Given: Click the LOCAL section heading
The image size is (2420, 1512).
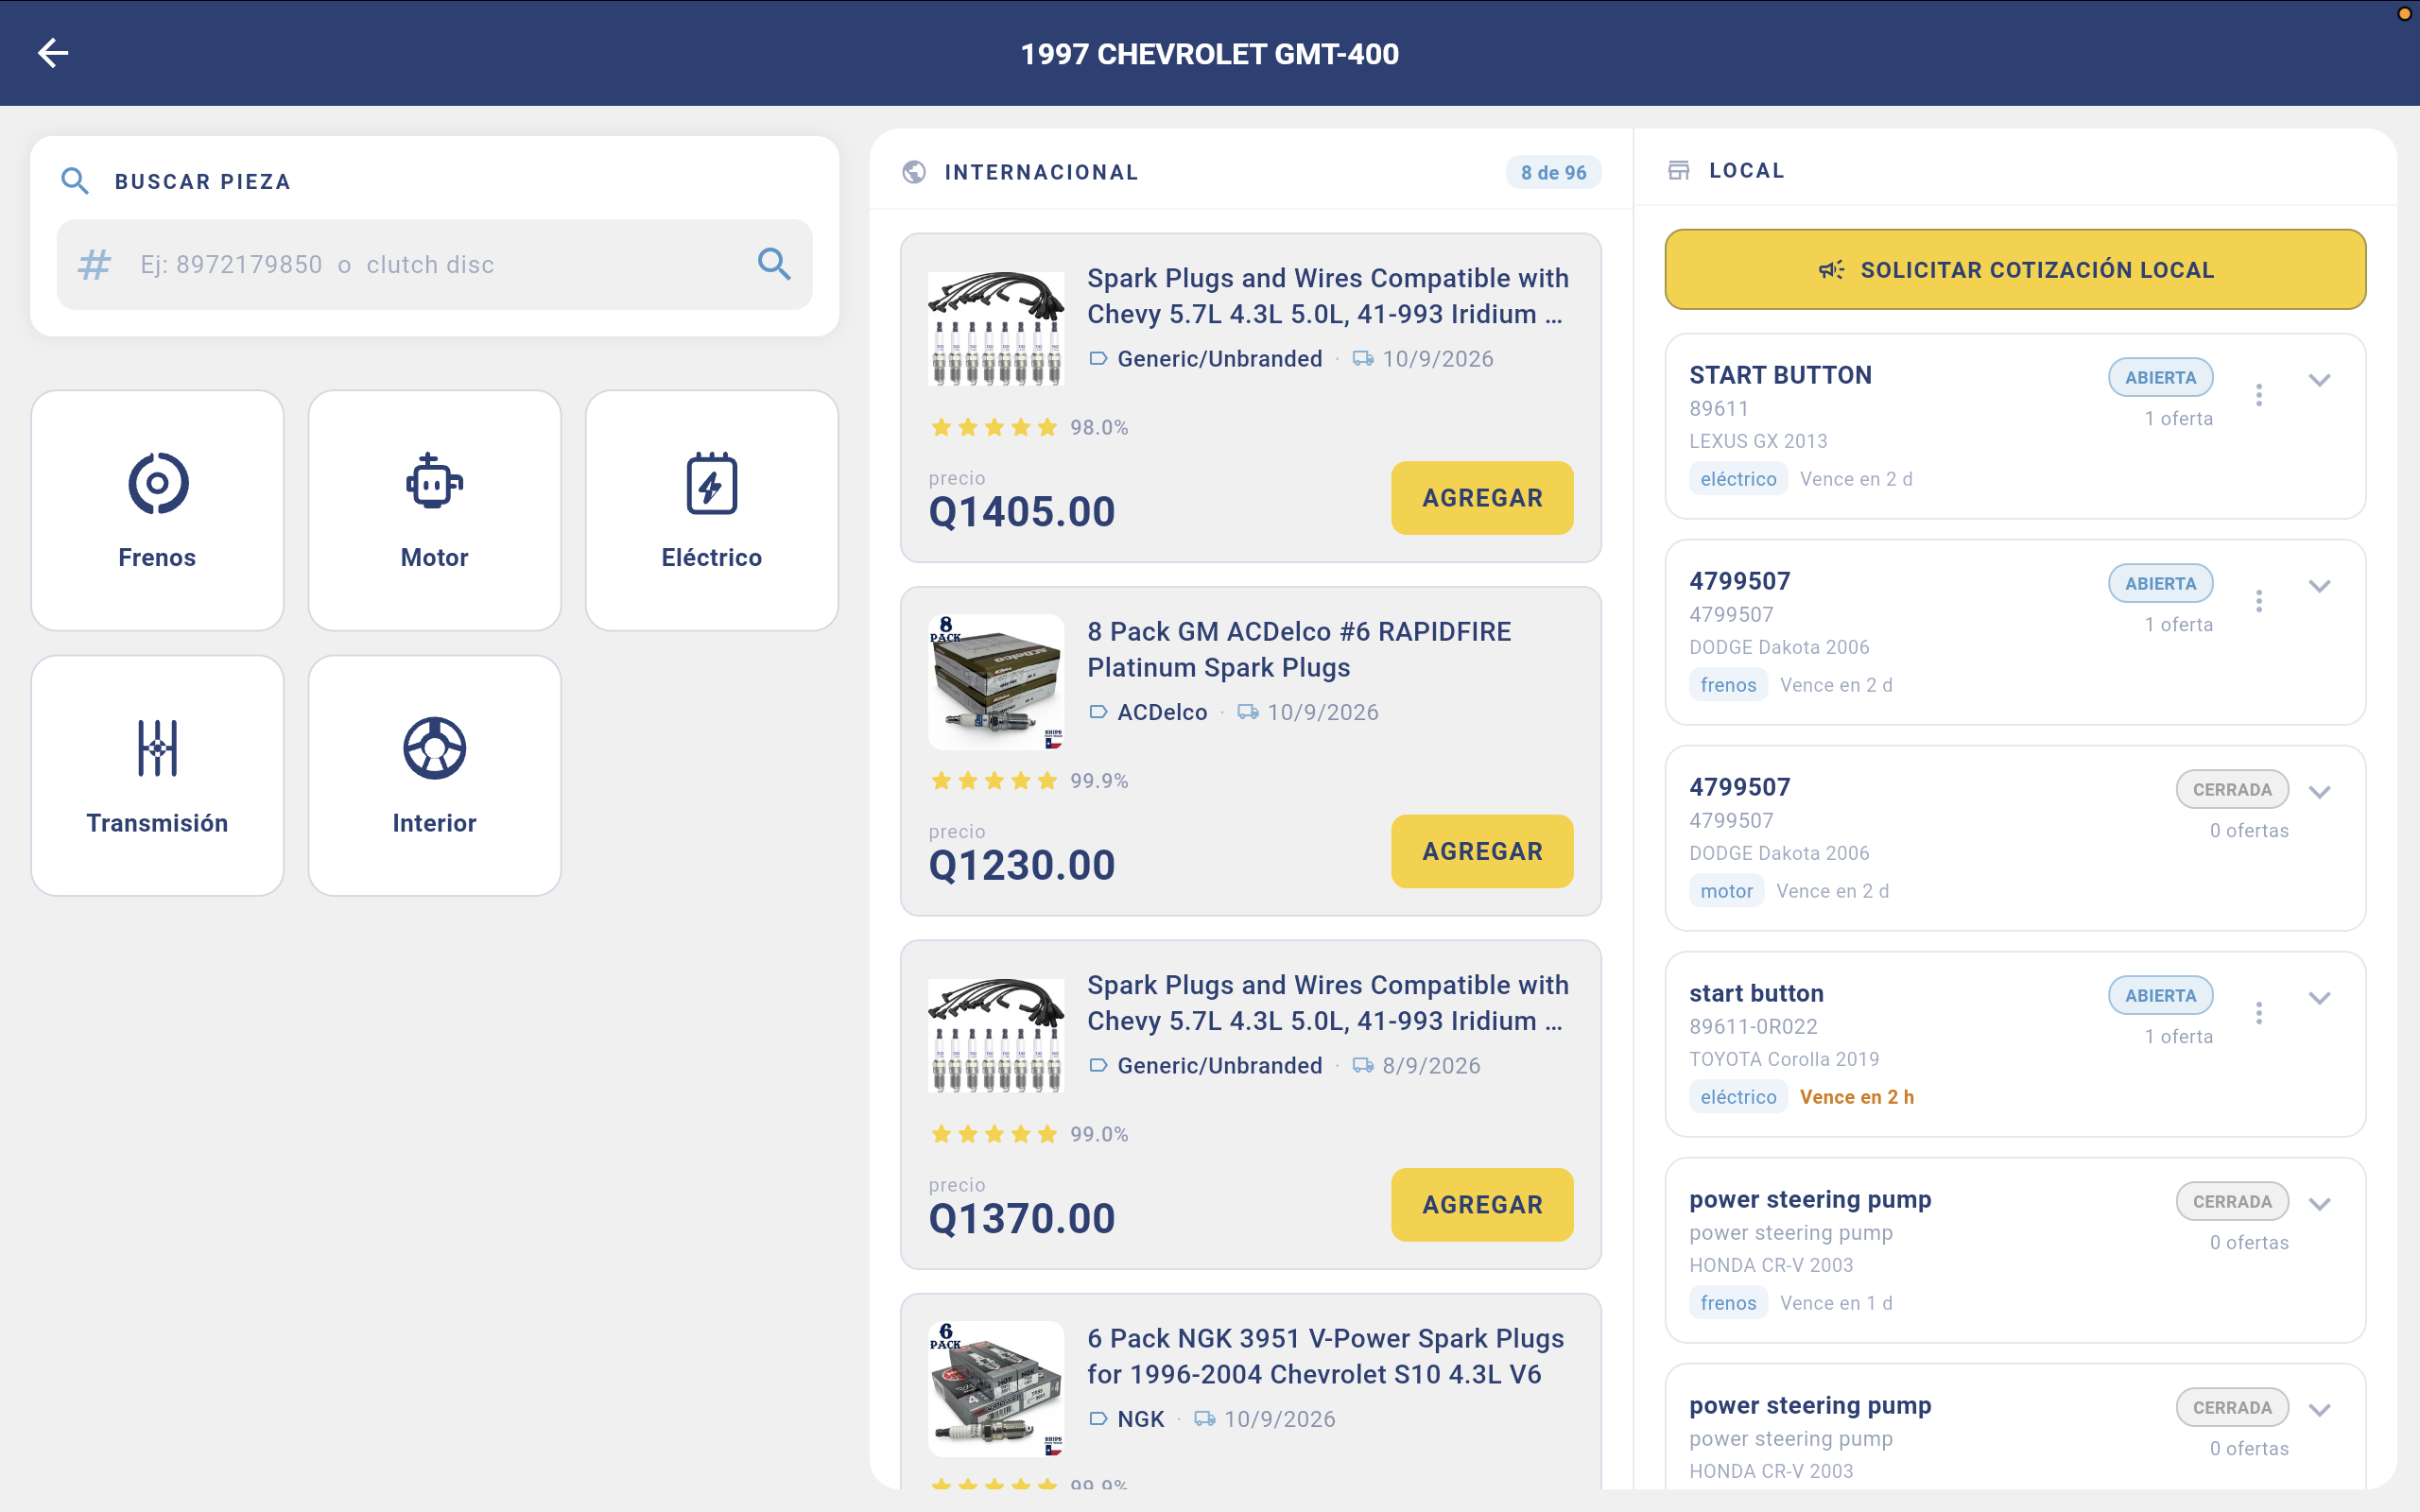Looking at the screenshot, I should click(x=1747, y=170).
